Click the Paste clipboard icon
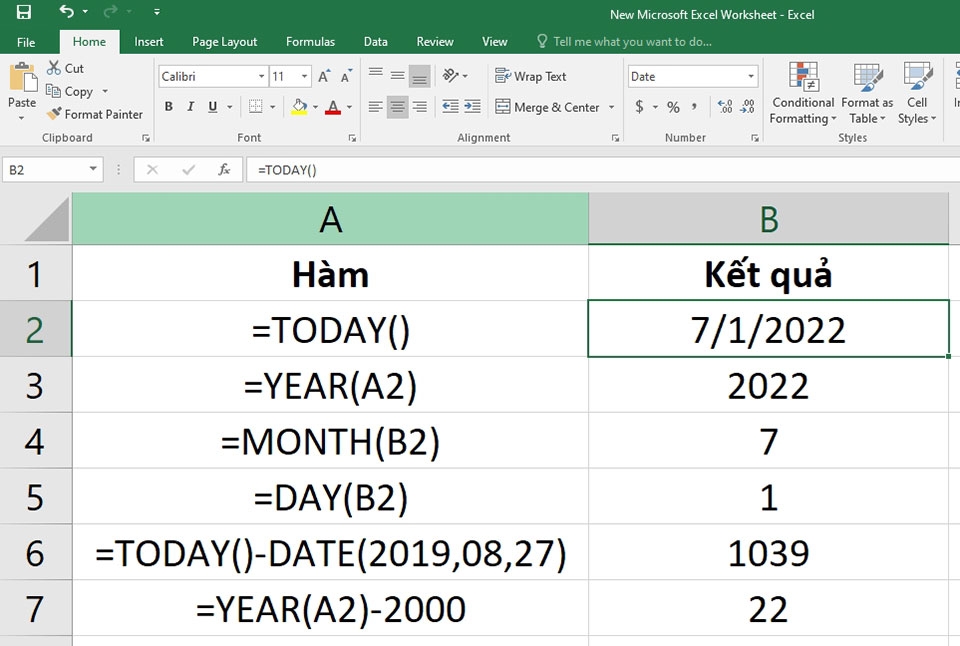Viewport: 960px width, 646px height. click(23, 78)
